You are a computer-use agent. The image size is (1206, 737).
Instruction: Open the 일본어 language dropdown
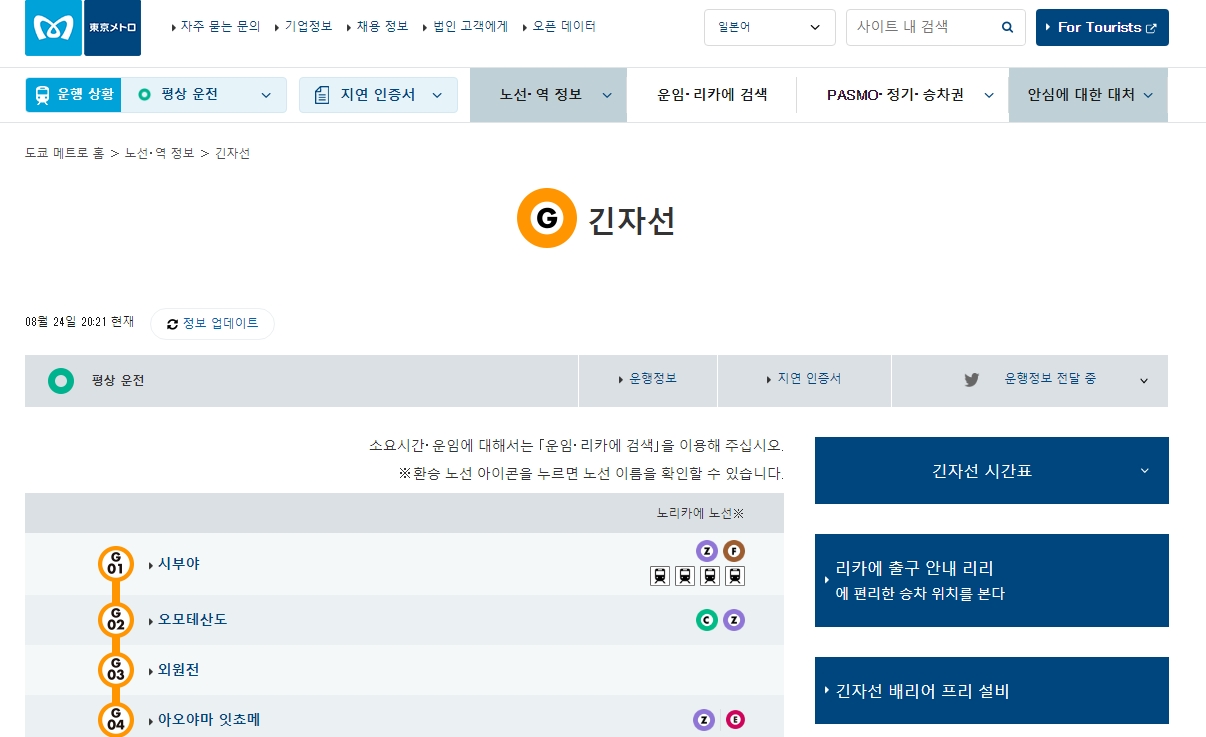point(769,27)
